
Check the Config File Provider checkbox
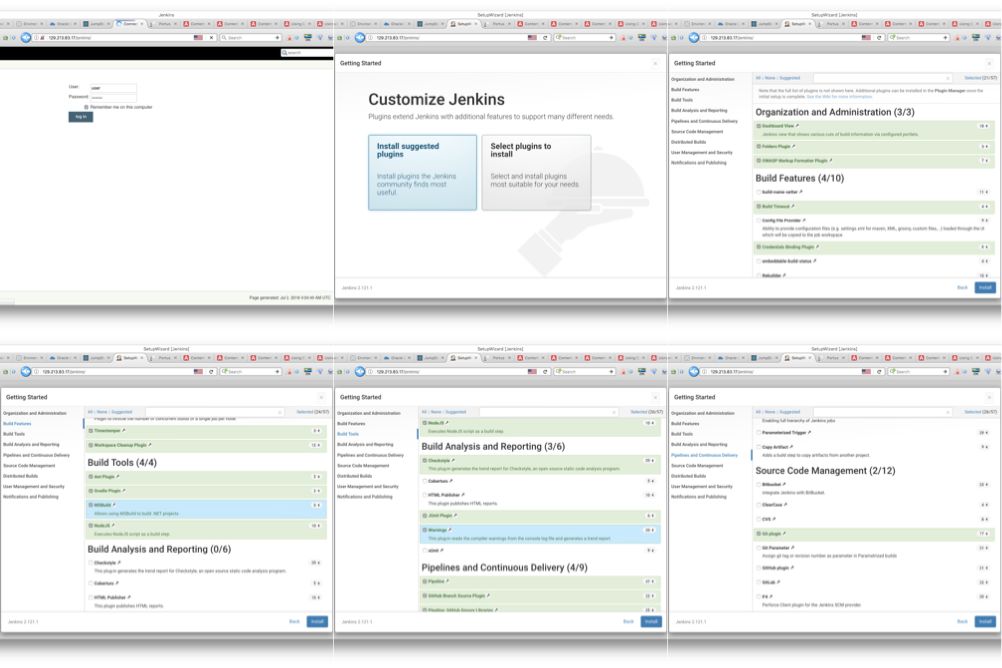(x=759, y=221)
